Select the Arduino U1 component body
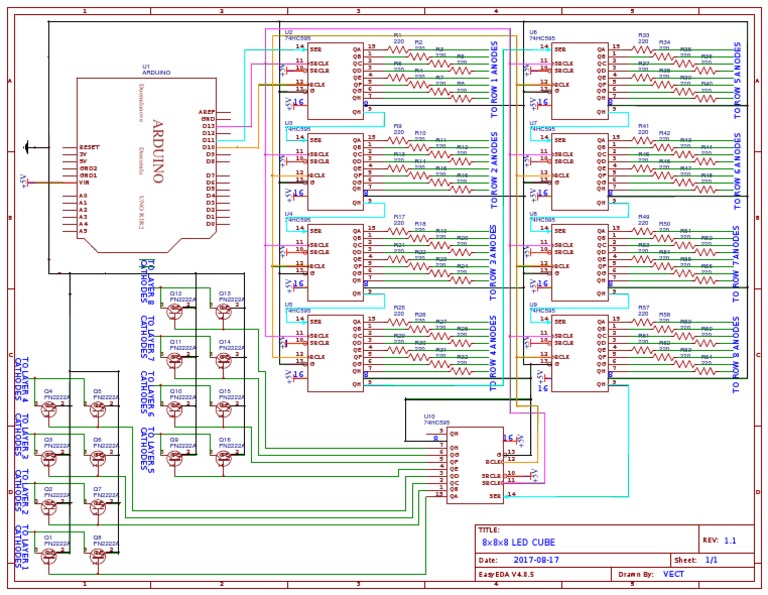Image resolution: width=768 pixels, height=595 pixels. click(x=146, y=165)
